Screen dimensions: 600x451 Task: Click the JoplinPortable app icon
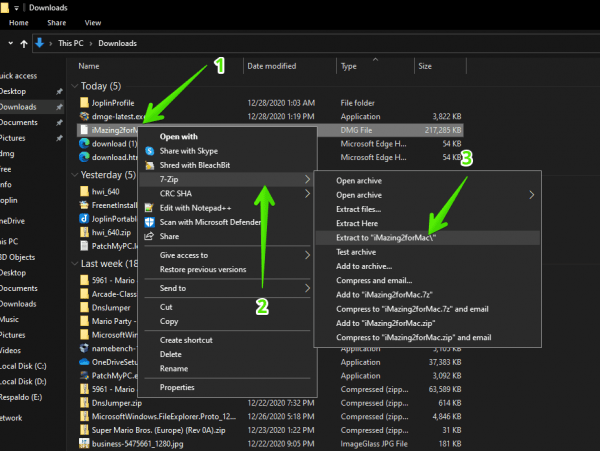pos(84,219)
